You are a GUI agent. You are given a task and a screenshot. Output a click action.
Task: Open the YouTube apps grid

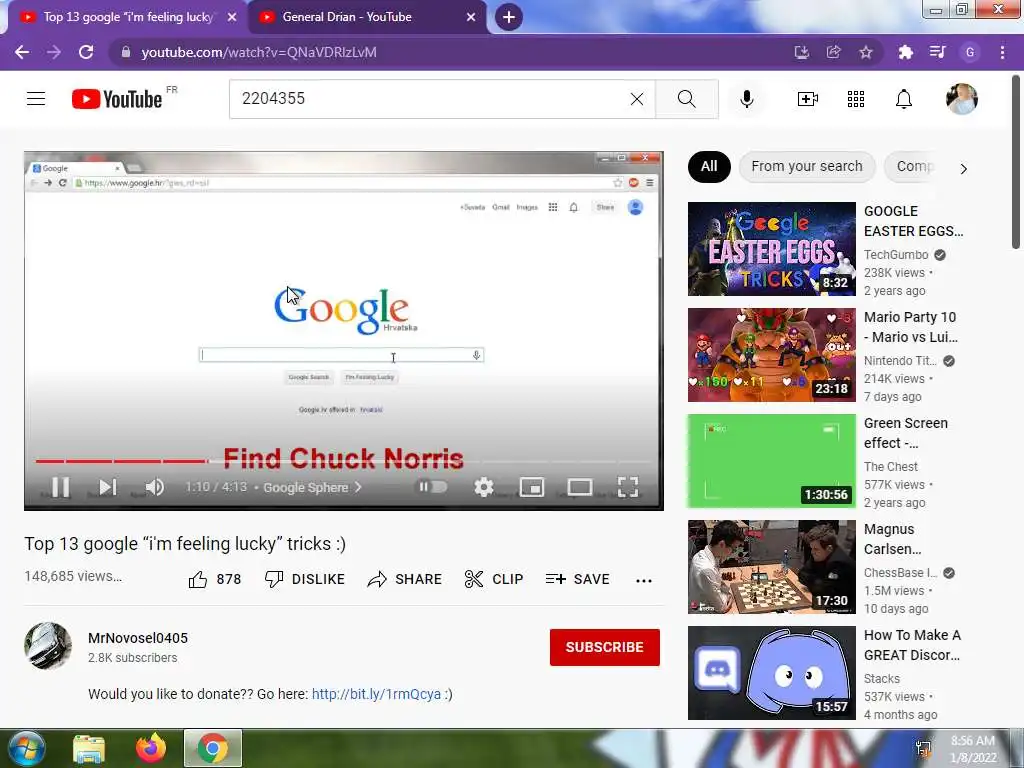[x=856, y=99]
